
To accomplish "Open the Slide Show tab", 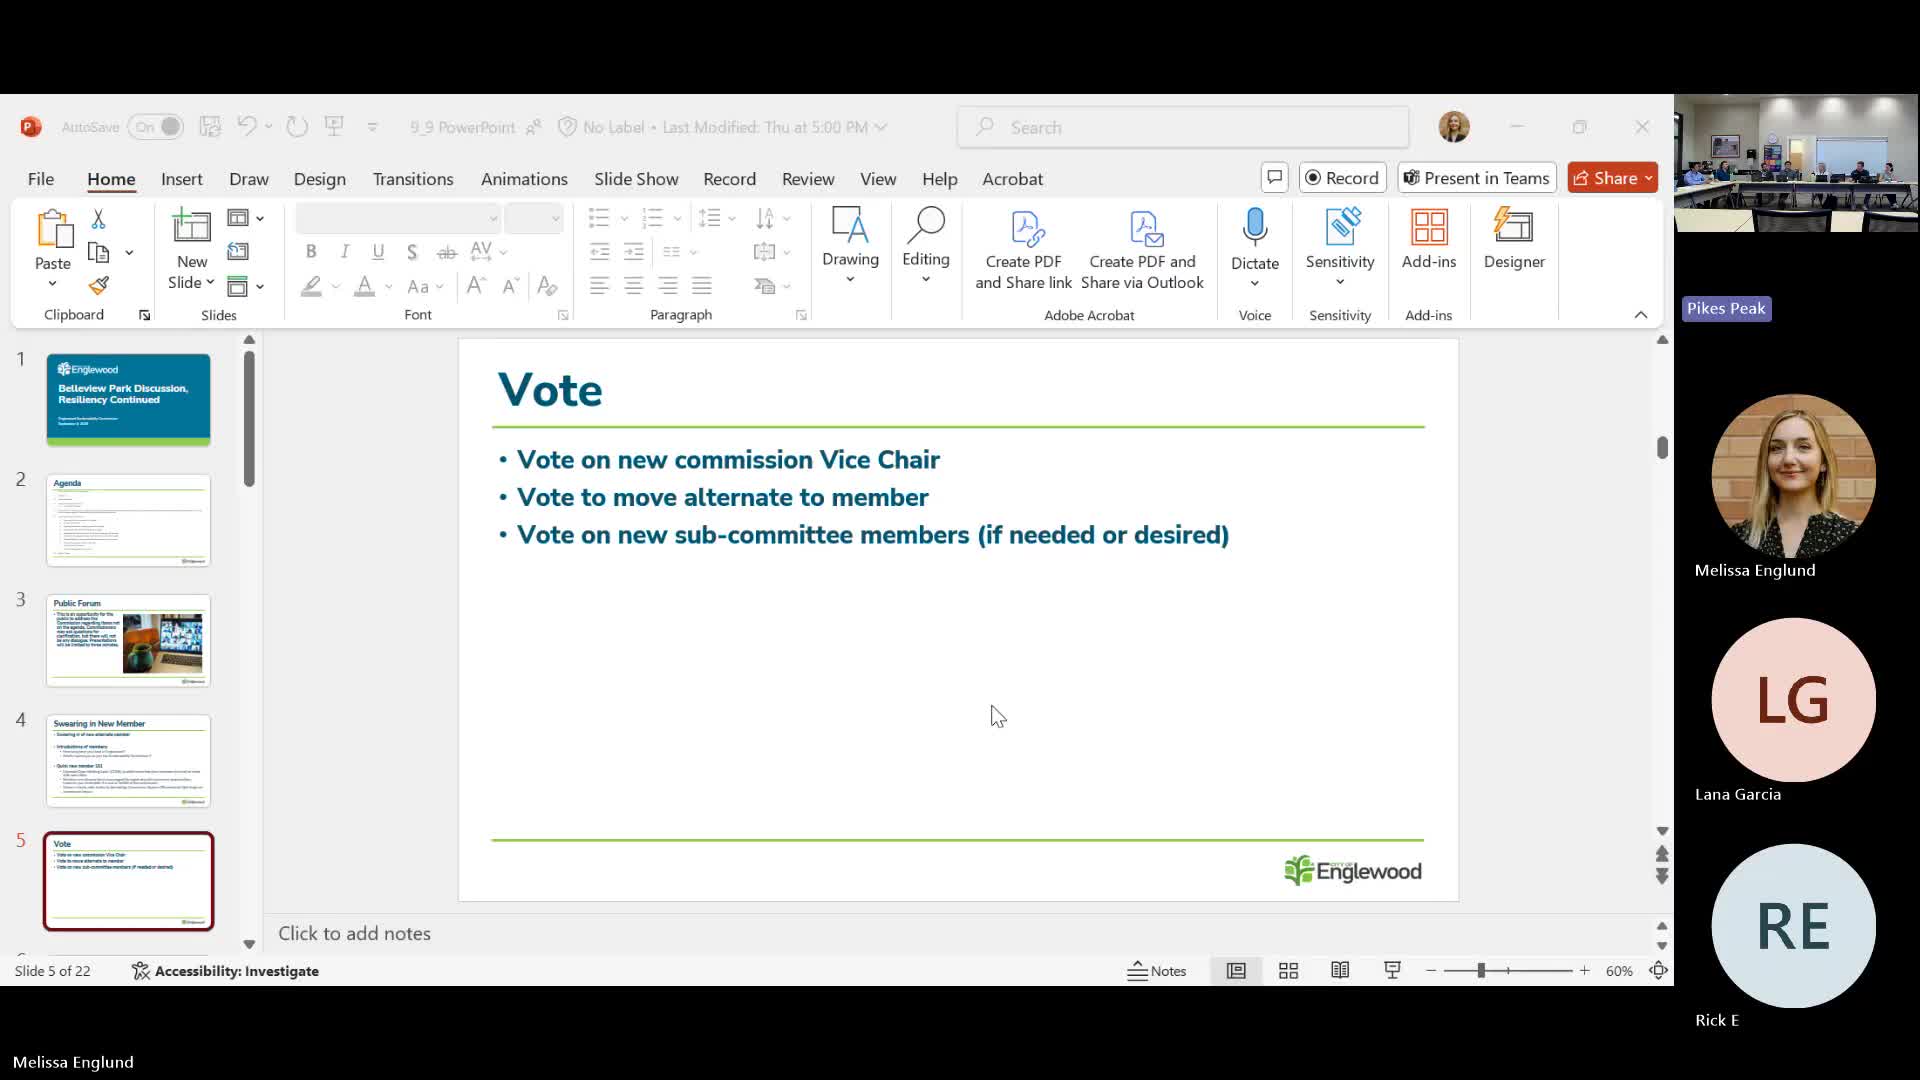I will click(x=635, y=179).
